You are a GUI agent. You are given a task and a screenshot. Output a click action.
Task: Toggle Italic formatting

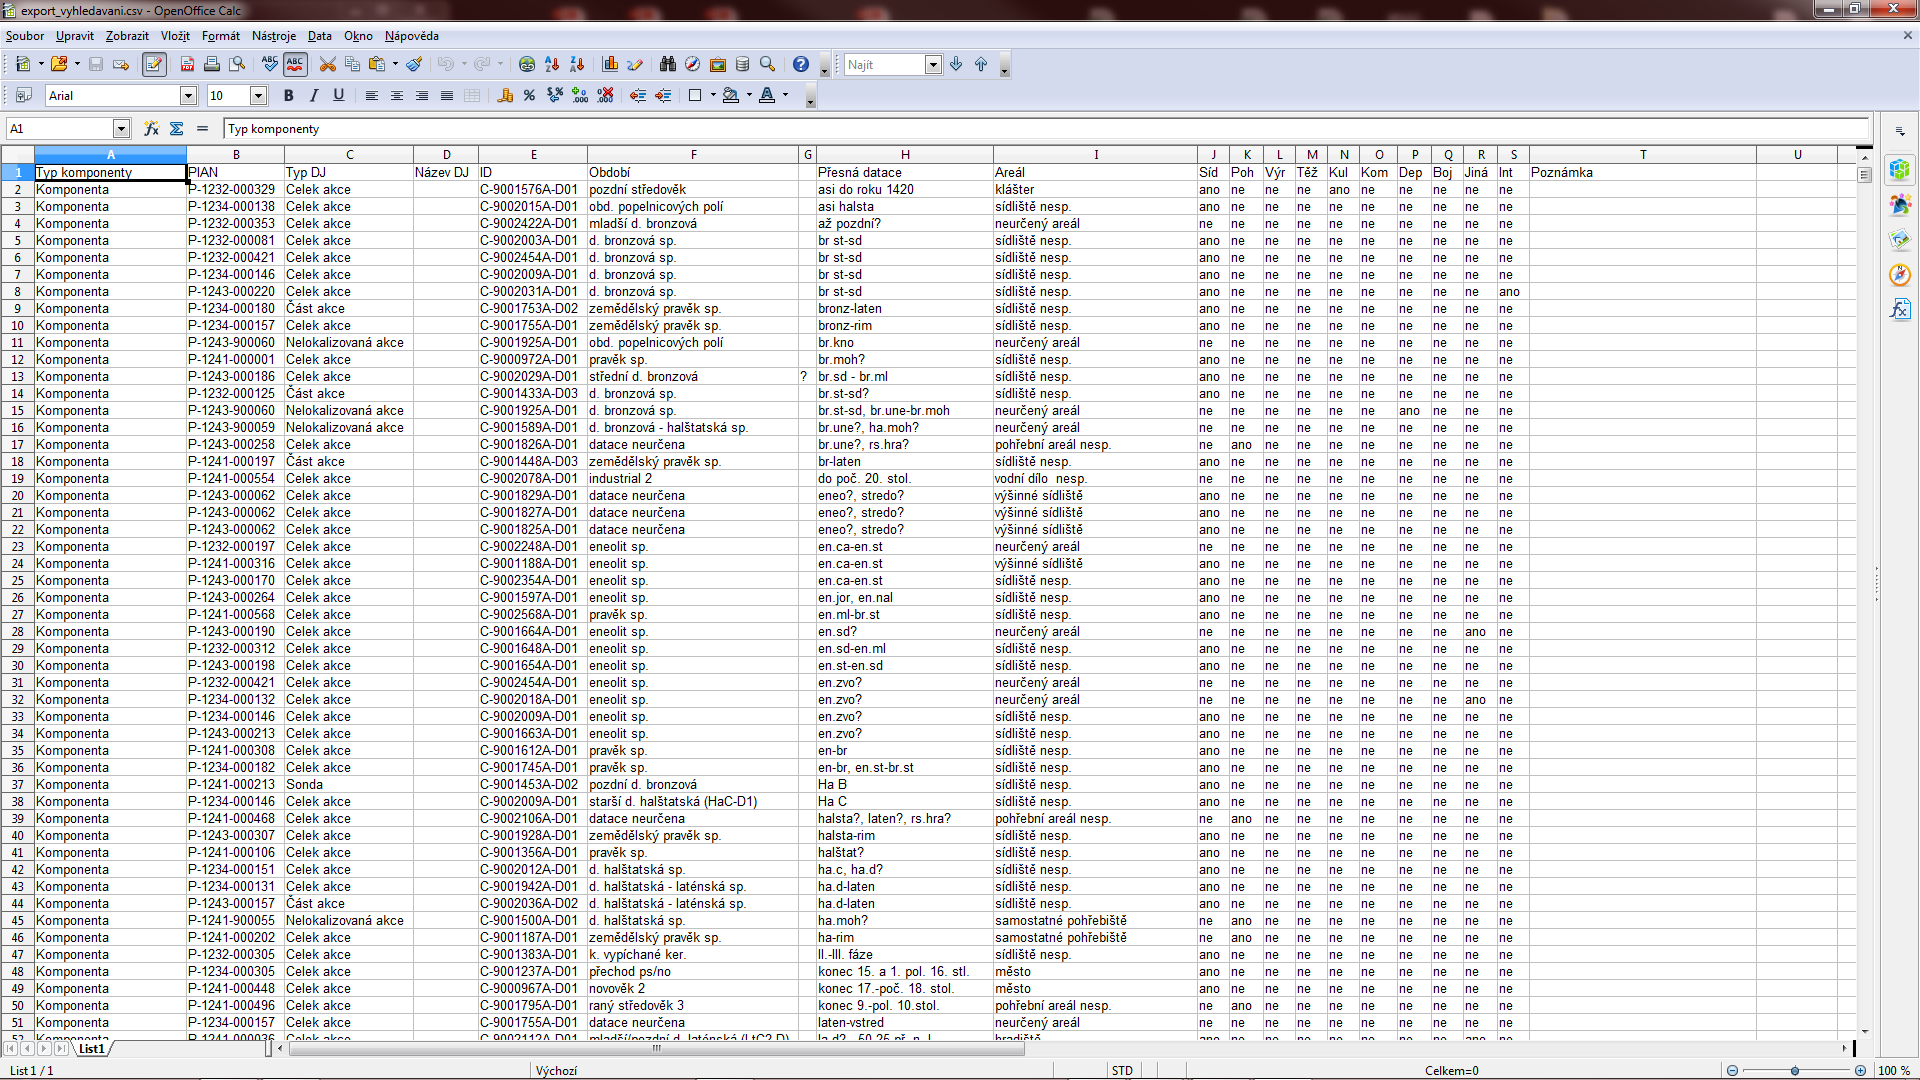coord(314,96)
